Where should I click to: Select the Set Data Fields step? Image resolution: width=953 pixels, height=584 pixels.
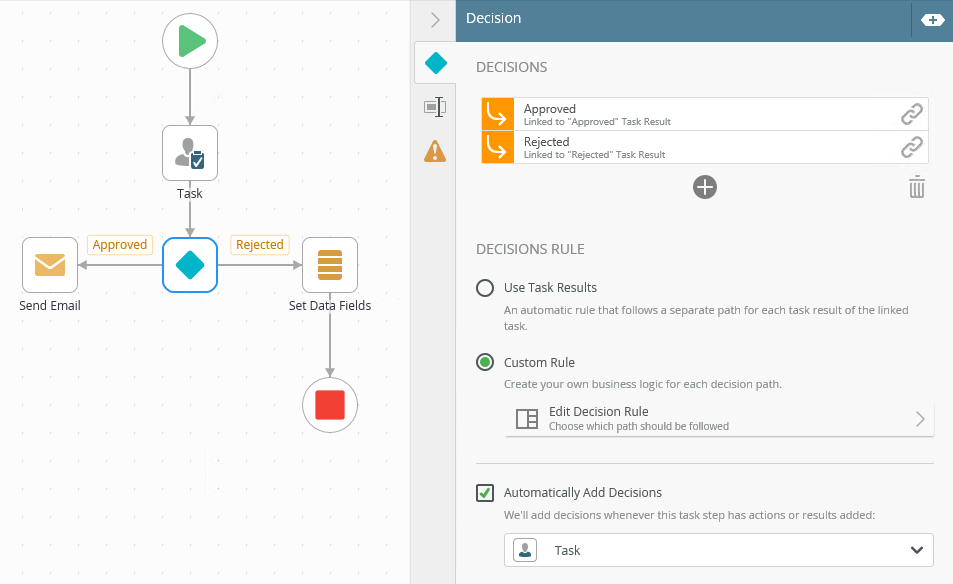[x=330, y=265]
